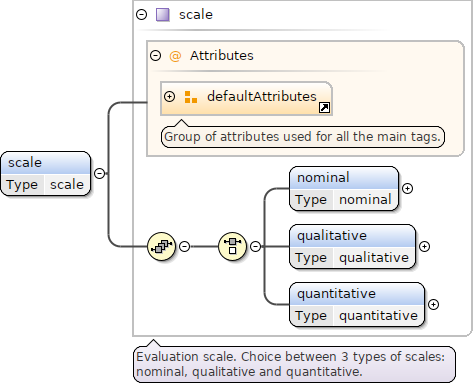Click the sequence compositor icon
This screenshot has height=386, width=474.
pyautogui.click(x=161, y=246)
